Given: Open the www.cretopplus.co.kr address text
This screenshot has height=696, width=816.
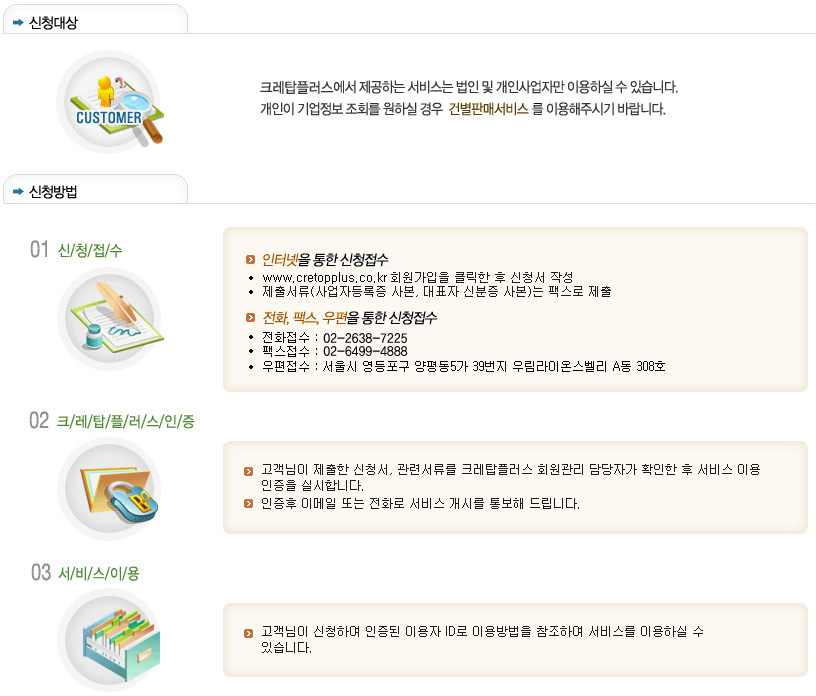Looking at the screenshot, I should point(325,277).
